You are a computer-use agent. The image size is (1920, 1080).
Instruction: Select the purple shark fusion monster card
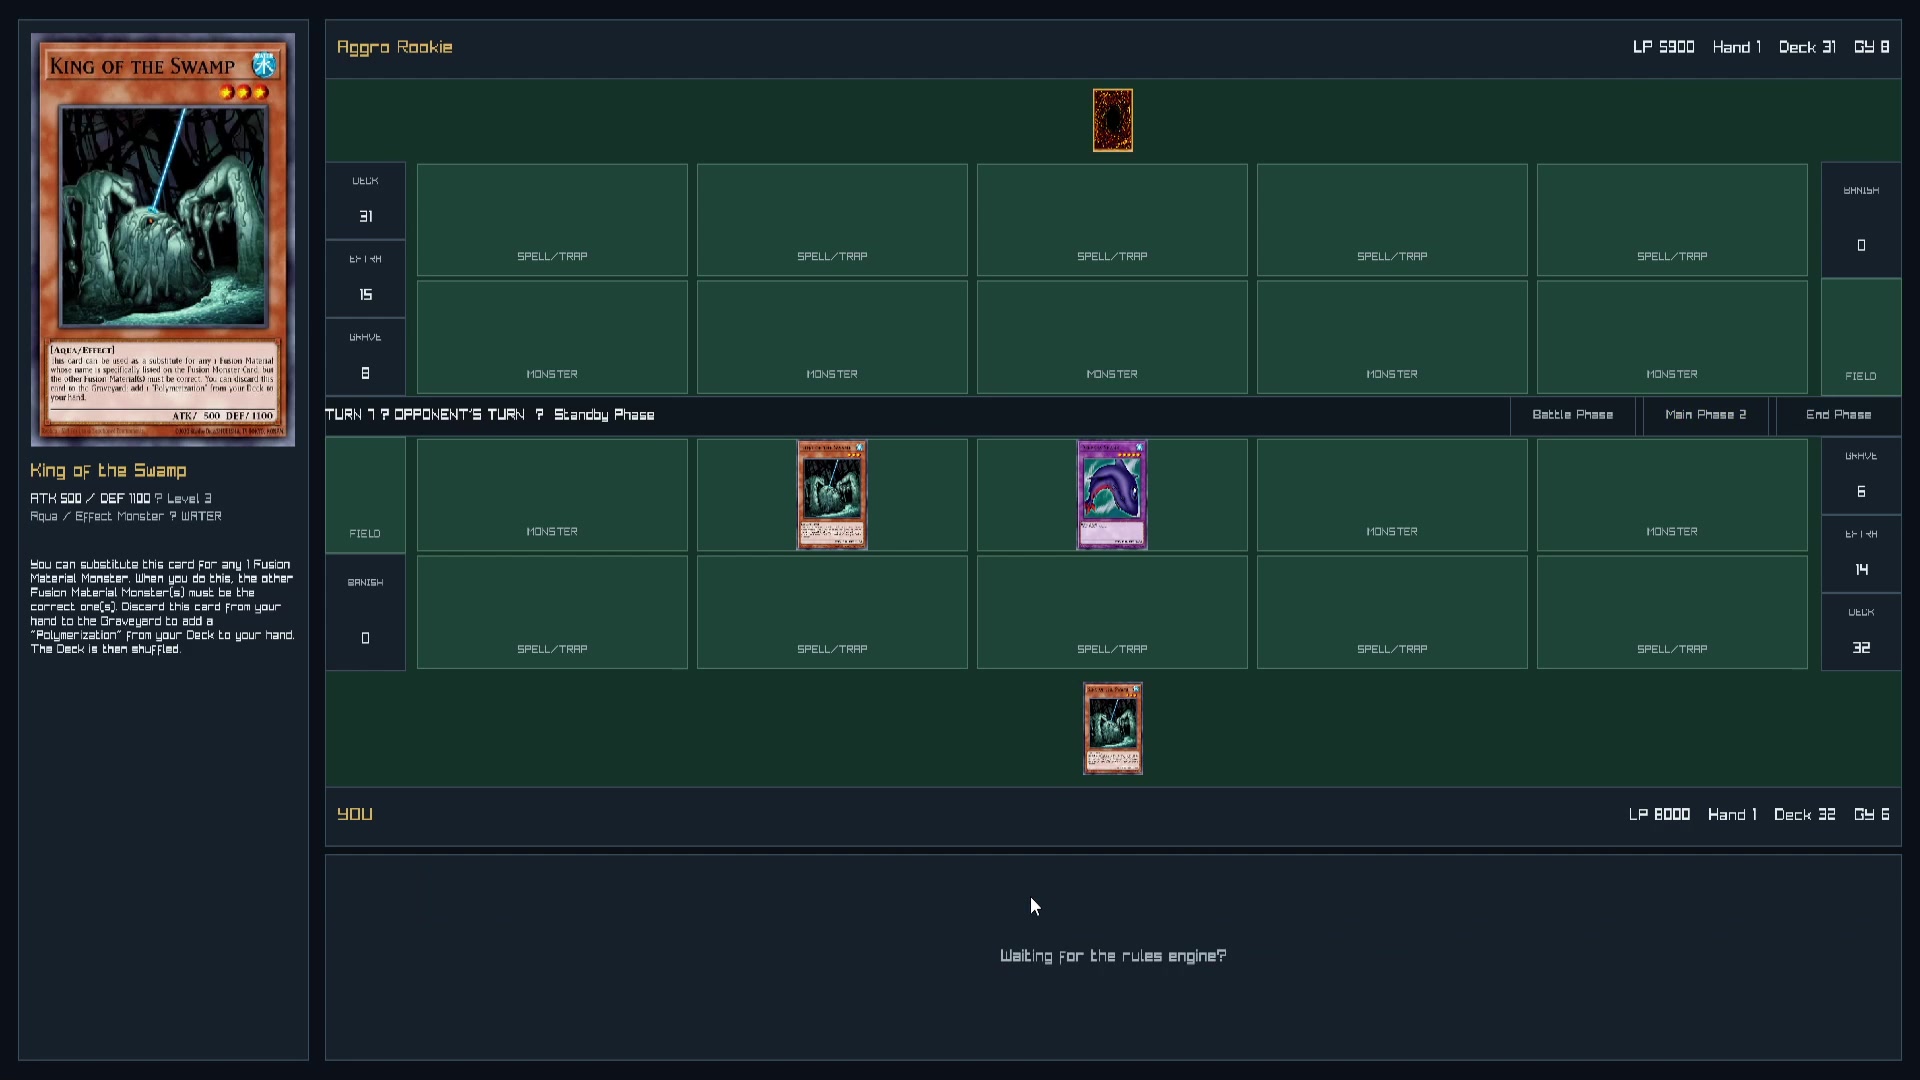(x=1112, y=495)
